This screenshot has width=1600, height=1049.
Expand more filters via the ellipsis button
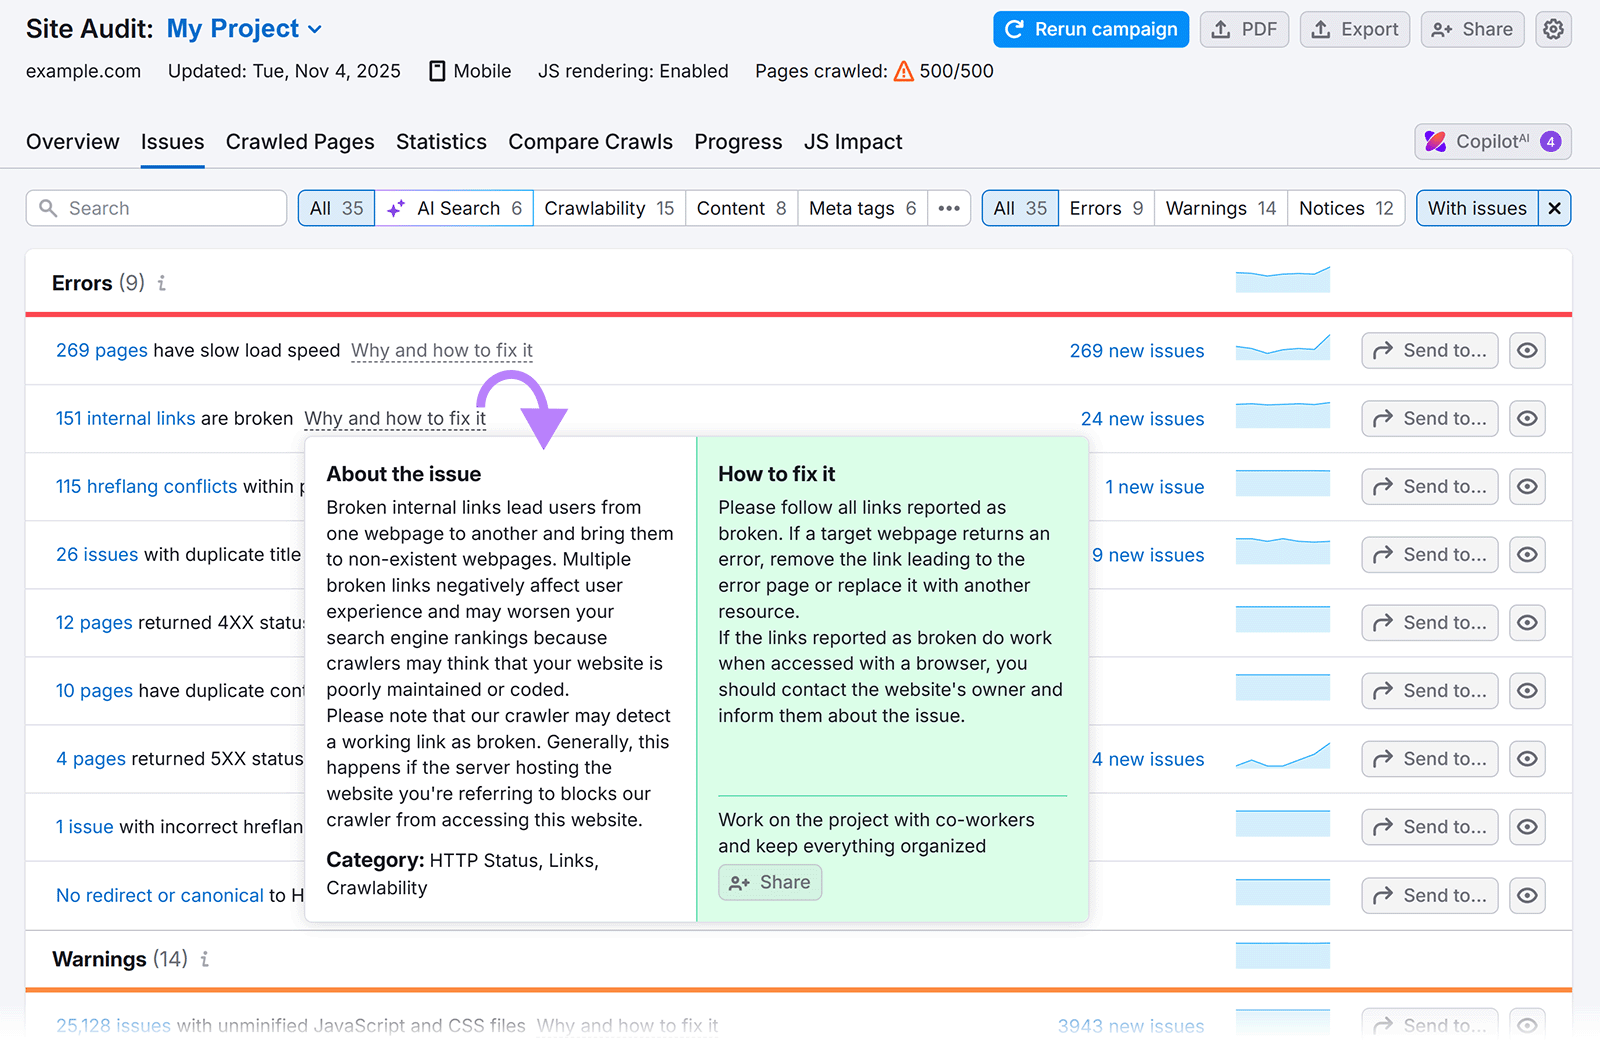coord(948,208)
